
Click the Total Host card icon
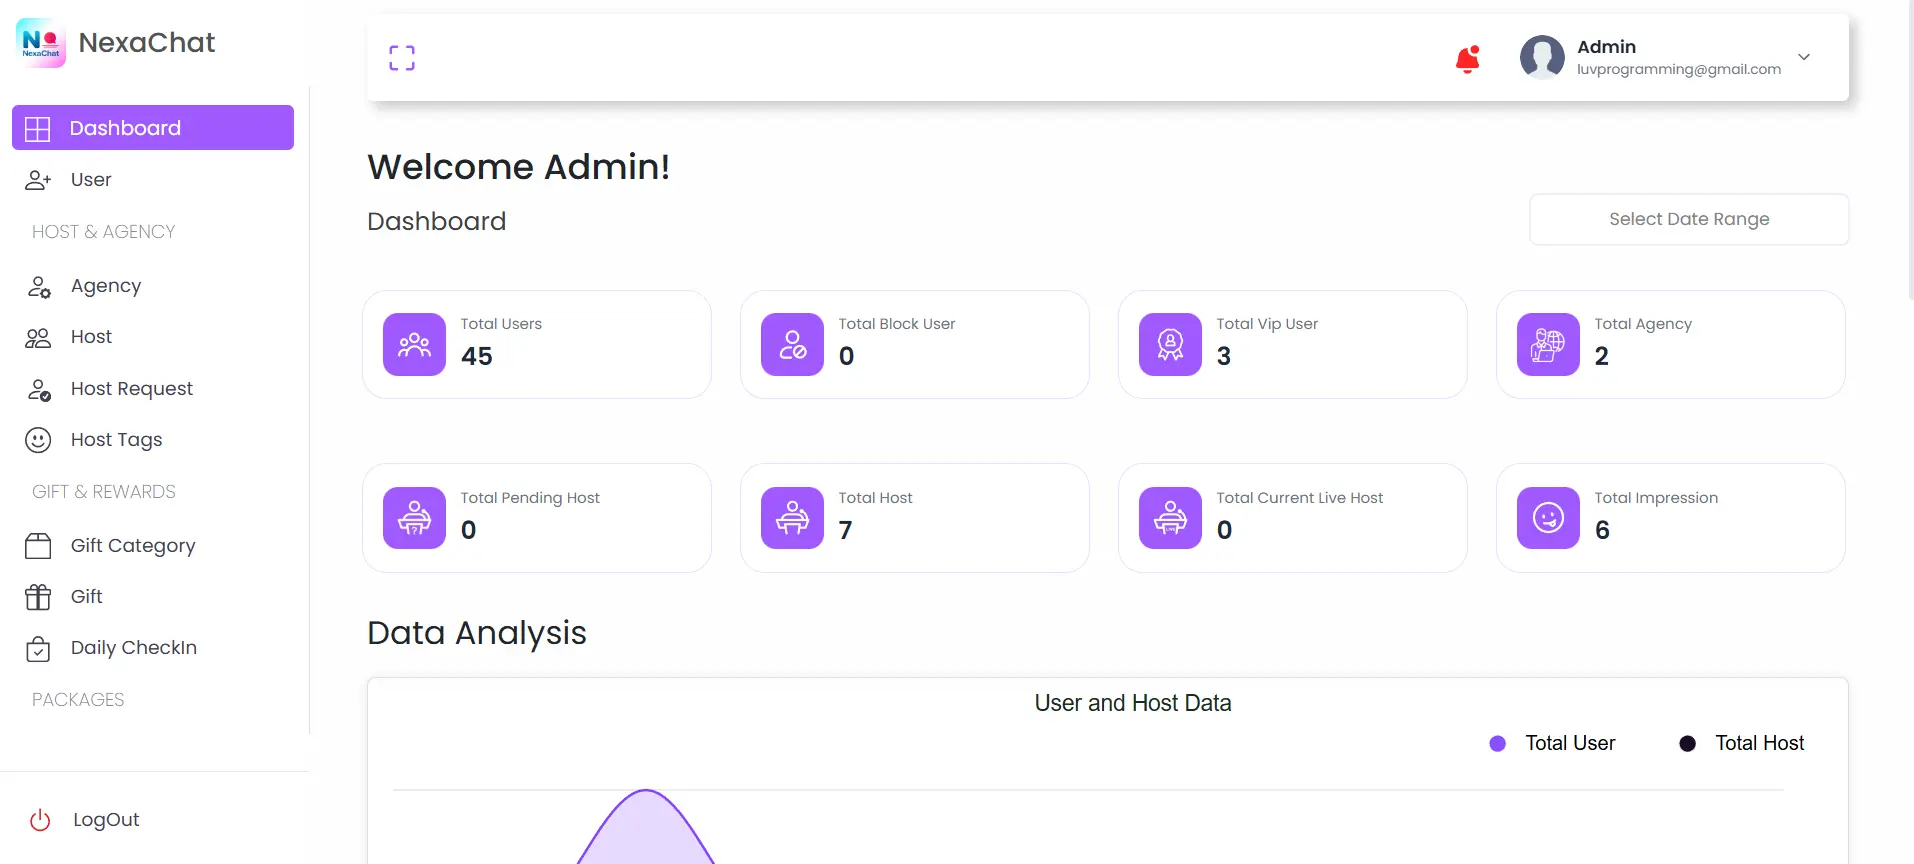tap(792, 518)
